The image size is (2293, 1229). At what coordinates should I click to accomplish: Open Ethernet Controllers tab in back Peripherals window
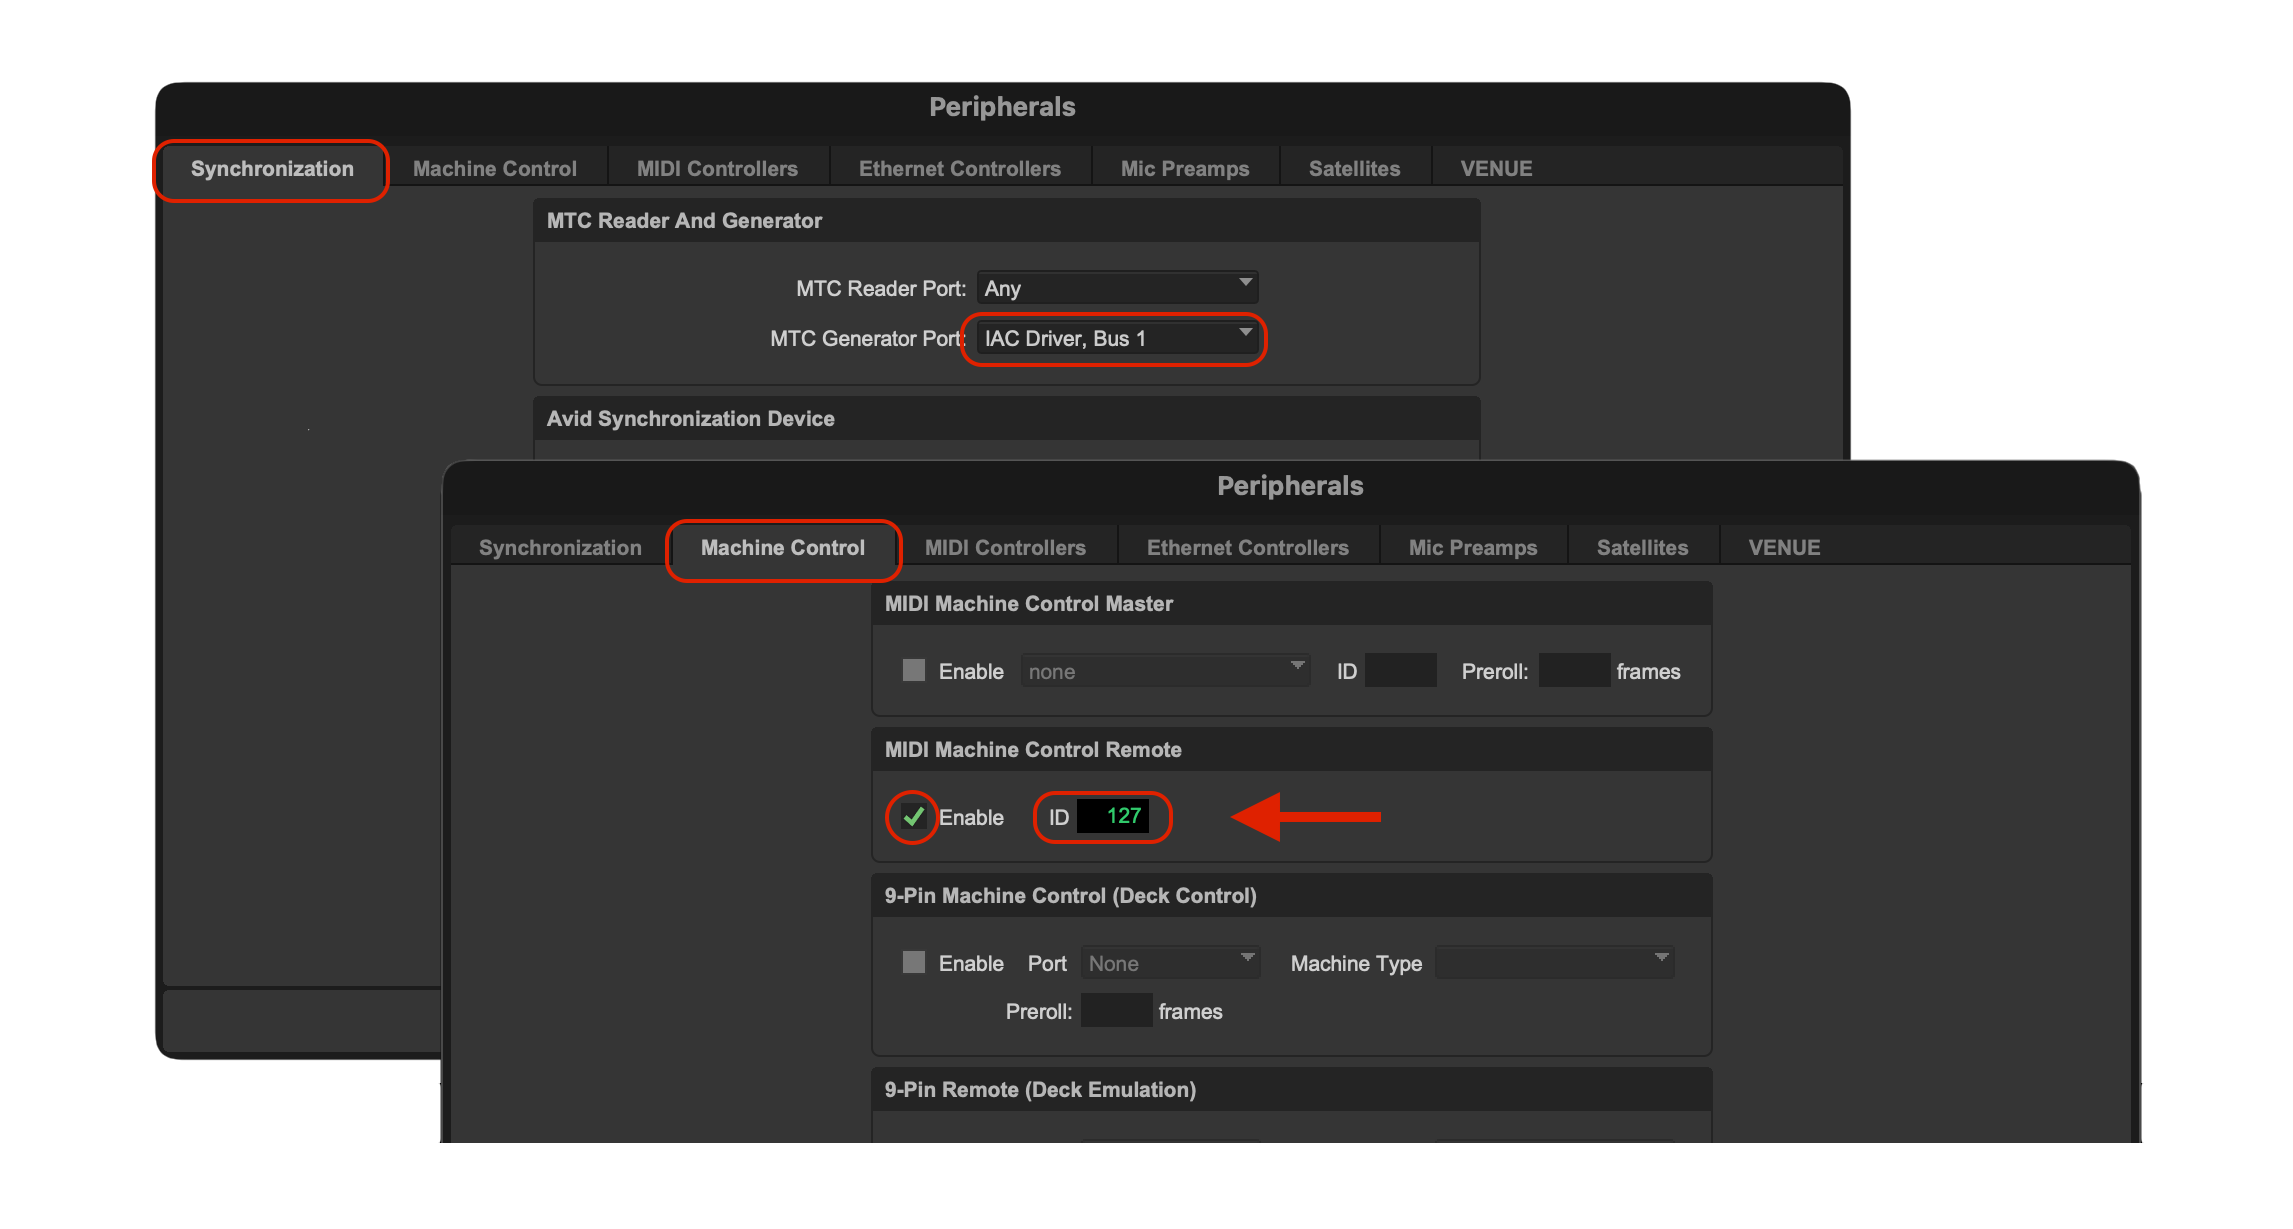click(x=960, y=169)
